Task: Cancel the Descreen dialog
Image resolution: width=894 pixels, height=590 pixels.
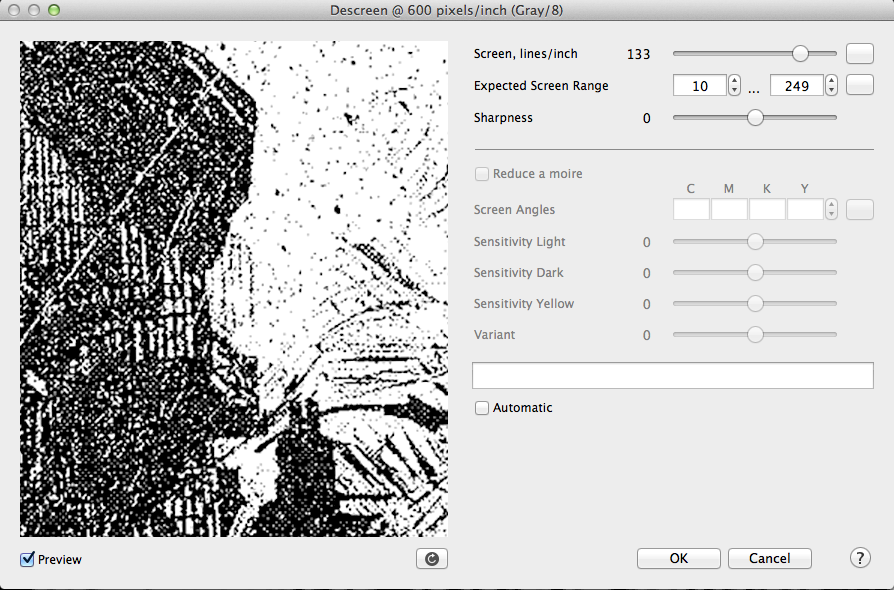Action: [770, 559]
